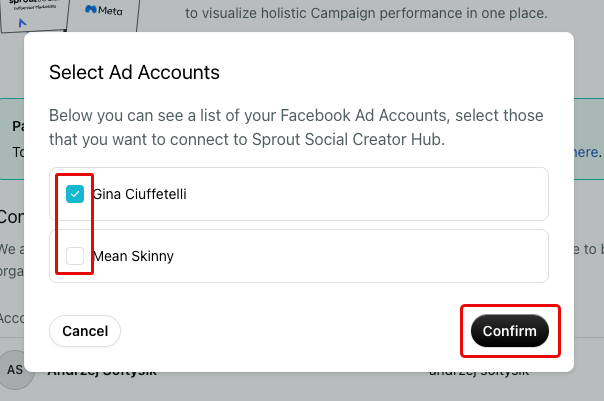Select the Mean Skinny account name label

pyautogui.click(x=133, y=256)
